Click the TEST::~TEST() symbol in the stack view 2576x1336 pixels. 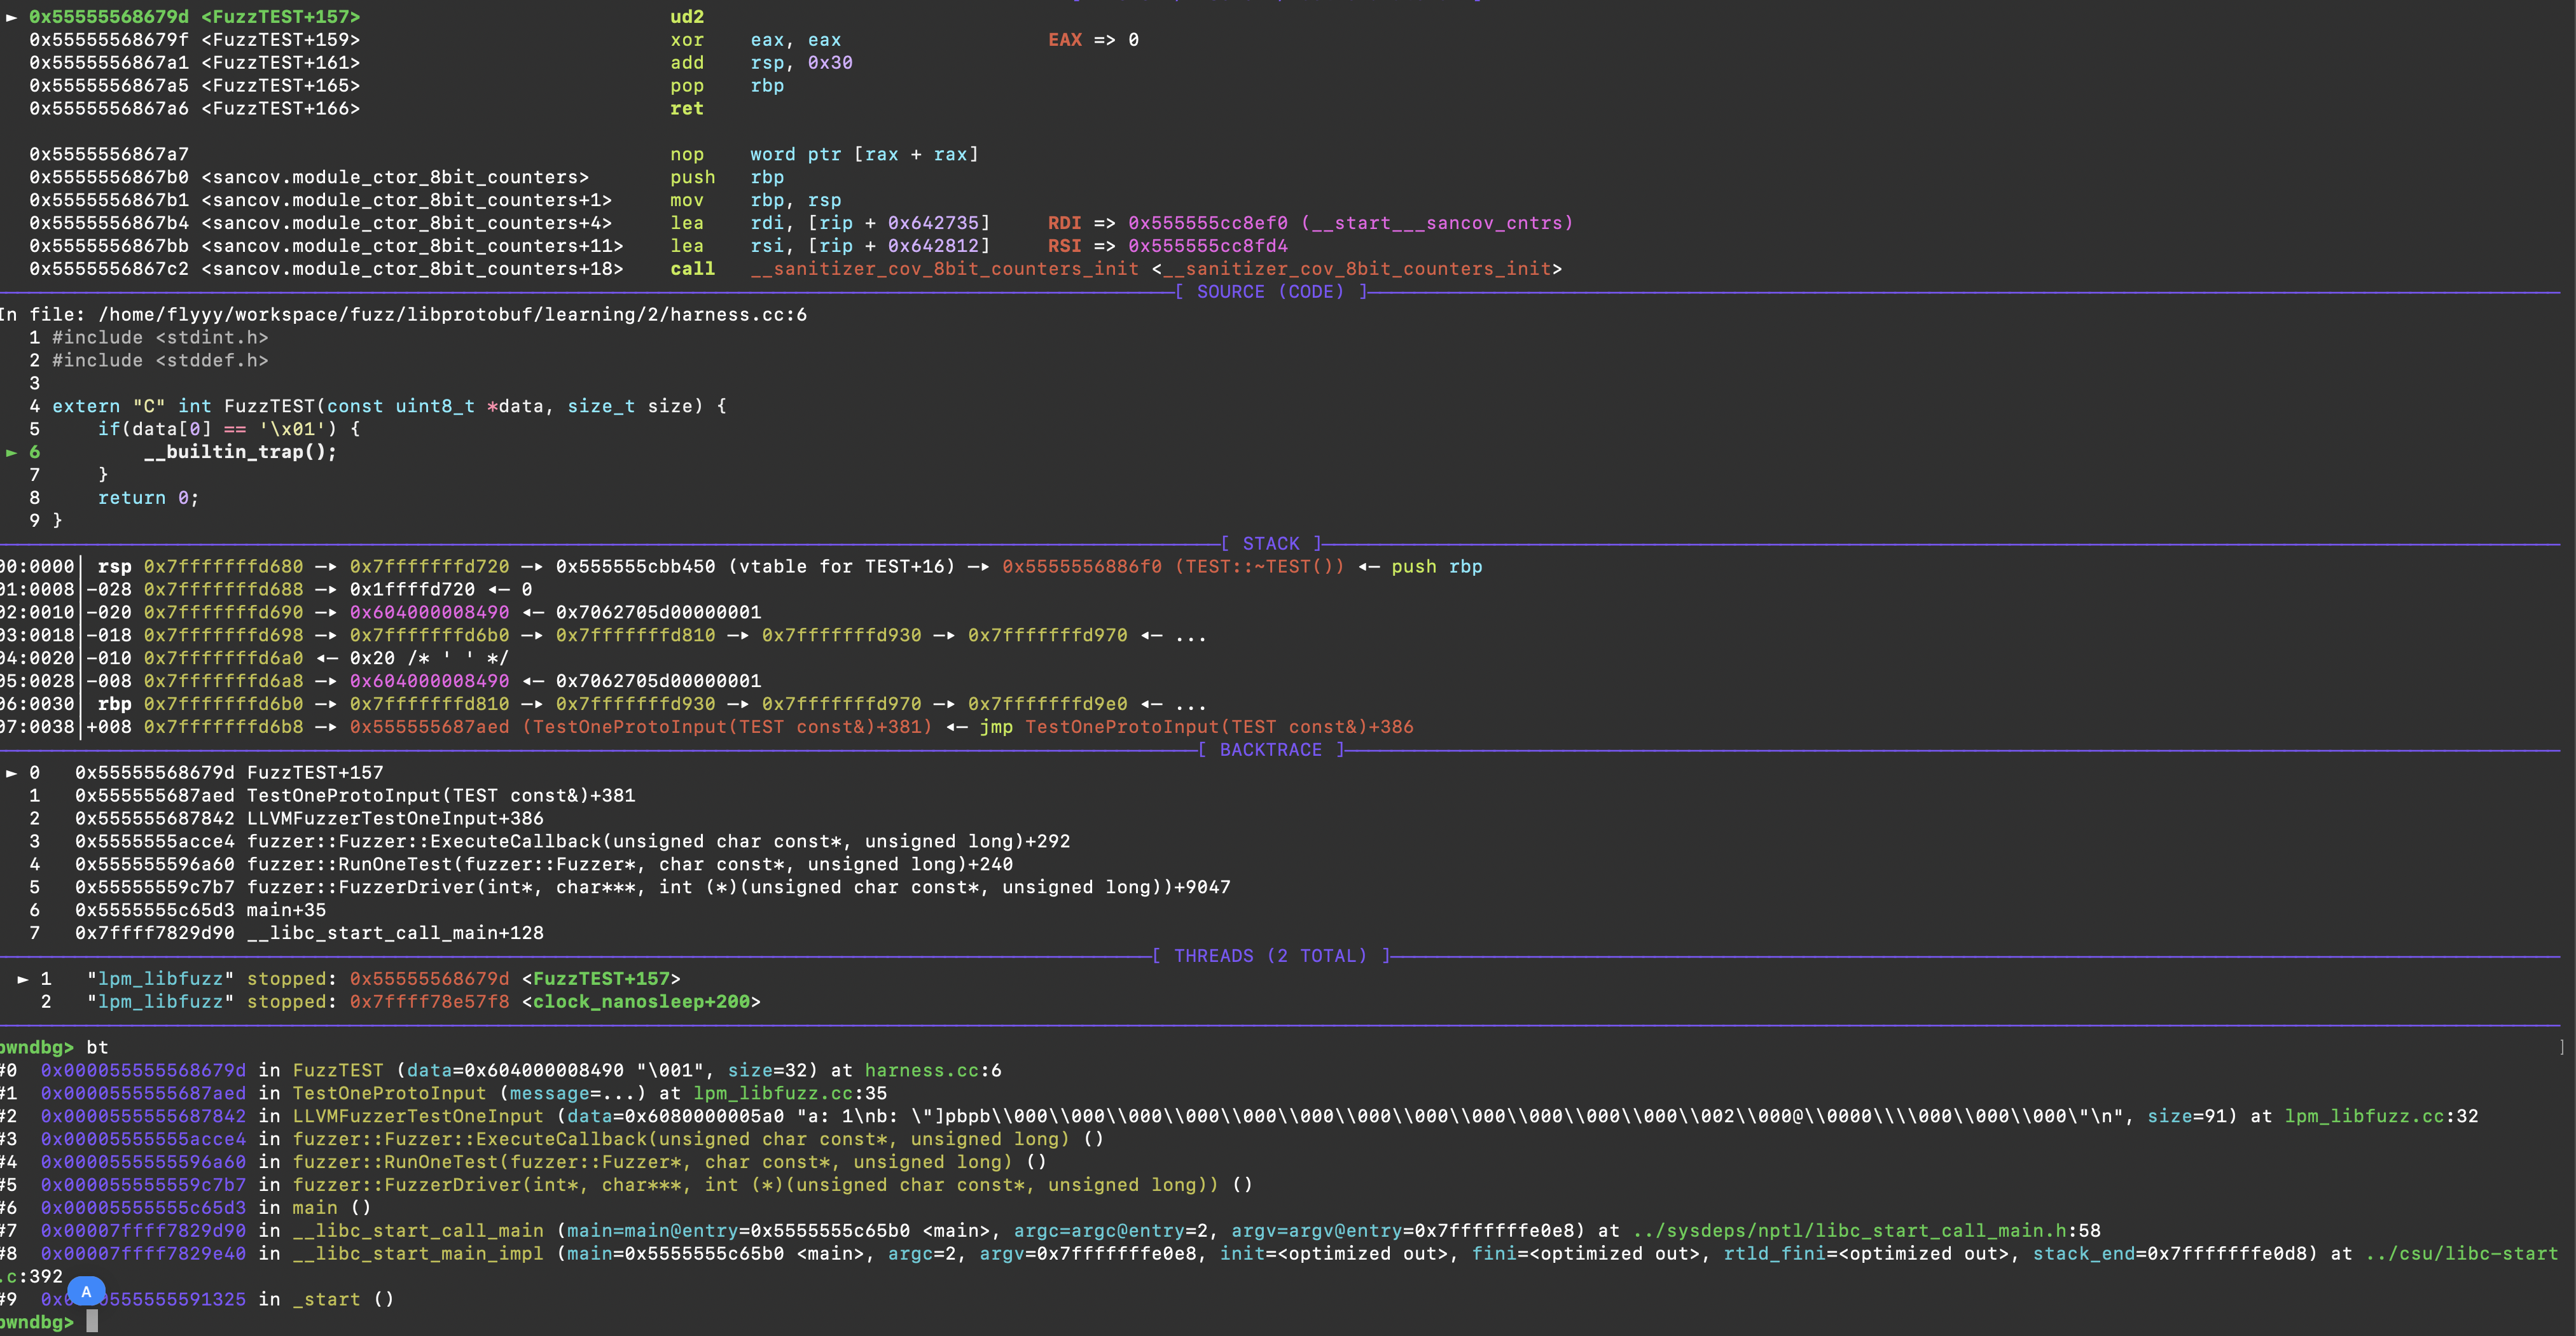click(1259, 567)
